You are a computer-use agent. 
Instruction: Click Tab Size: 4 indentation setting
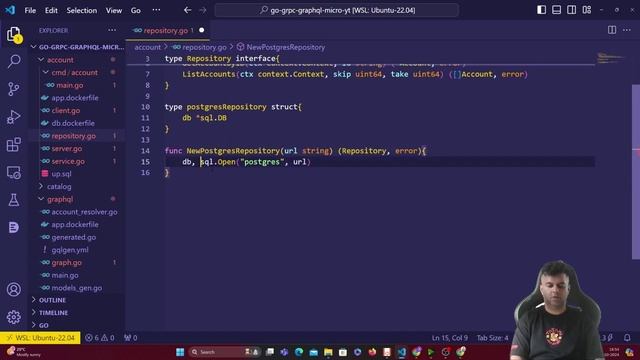click(x=492, y=338)
